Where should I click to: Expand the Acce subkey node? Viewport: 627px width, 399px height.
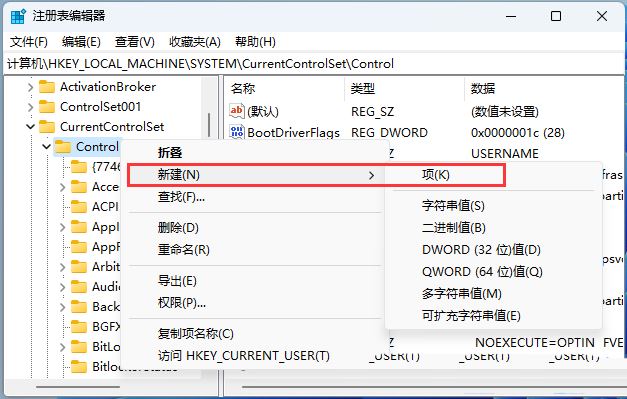(x=62, y=187)
